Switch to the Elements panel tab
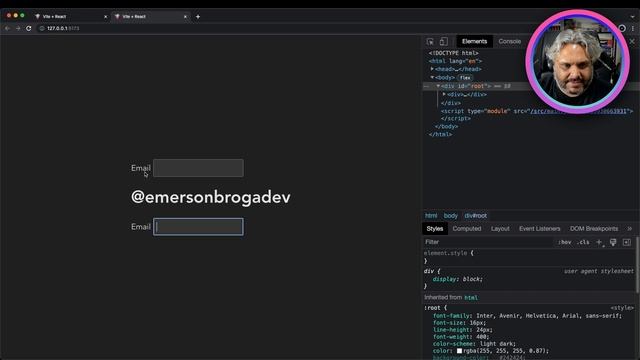640x360 pixels. point(474,41)
